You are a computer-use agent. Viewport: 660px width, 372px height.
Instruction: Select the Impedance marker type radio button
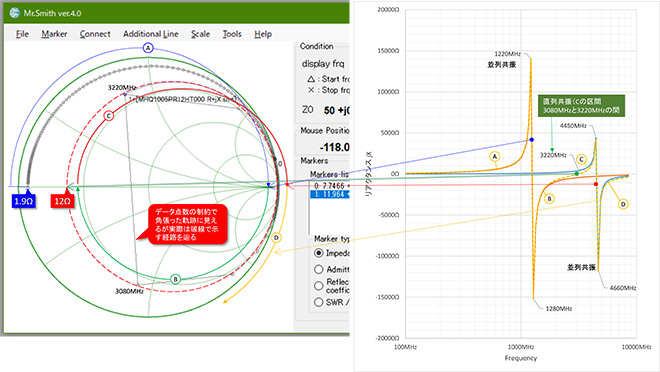coord(319,253)
